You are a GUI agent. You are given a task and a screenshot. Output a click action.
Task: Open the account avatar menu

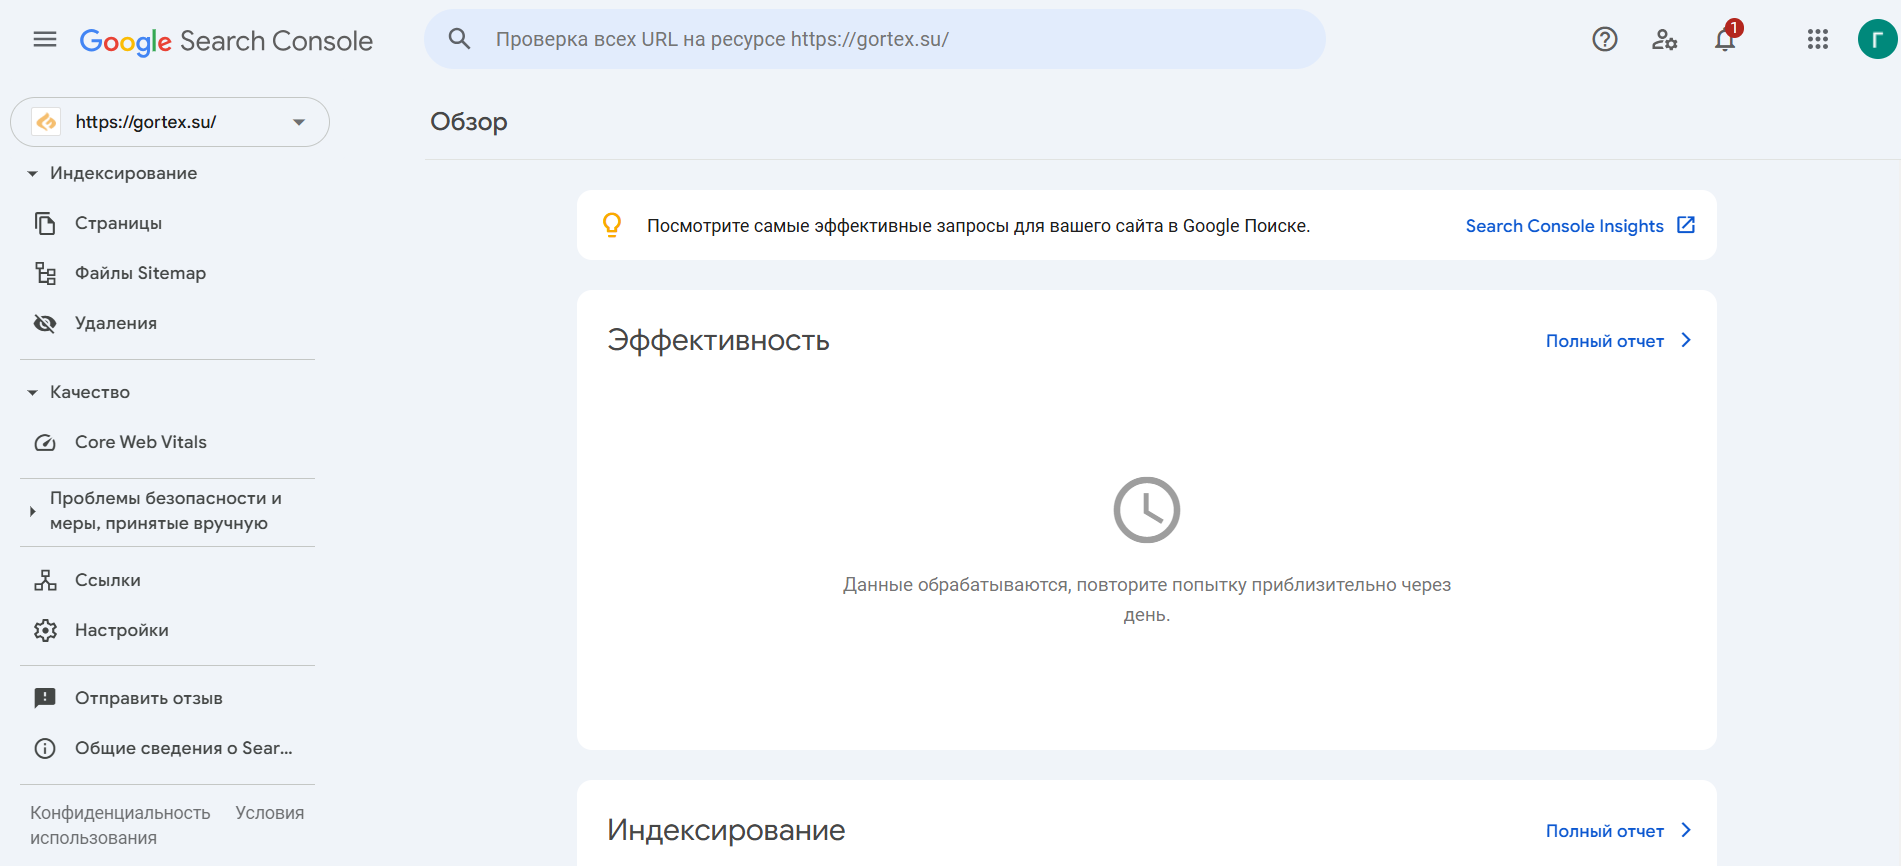[x=1877, y=39]
